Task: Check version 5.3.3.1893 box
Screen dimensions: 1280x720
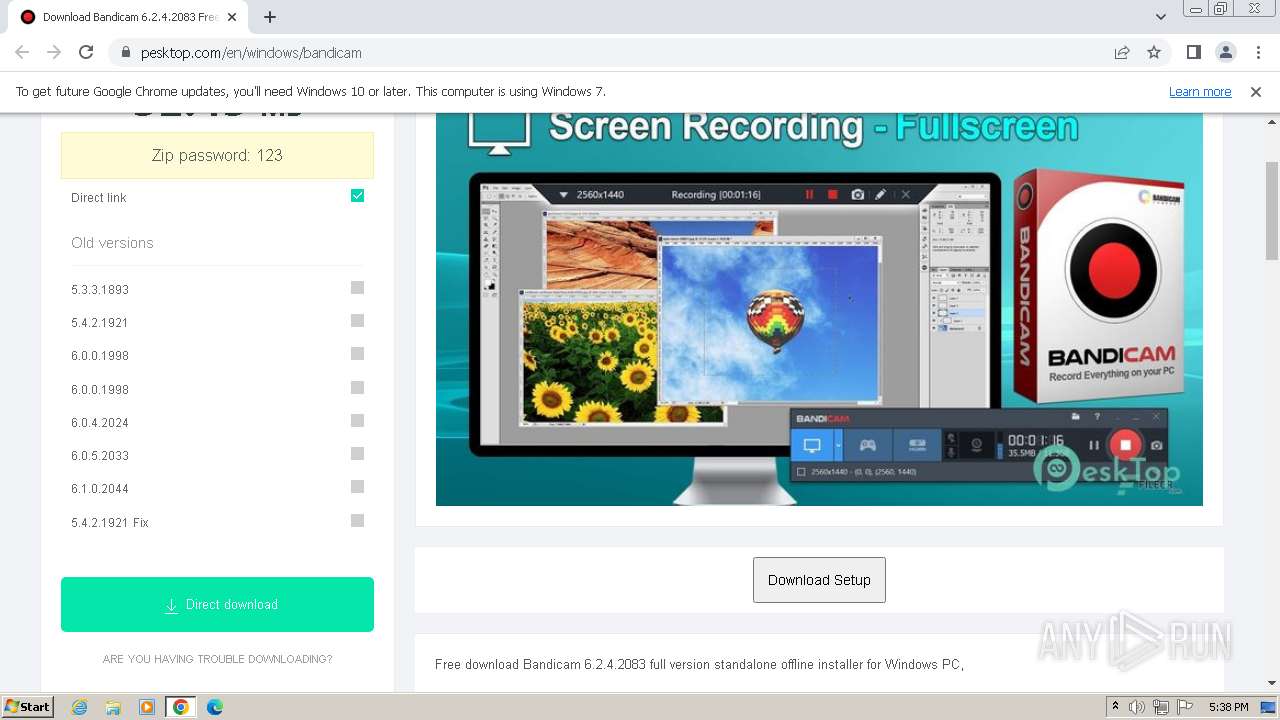Action: coord(357,288)
